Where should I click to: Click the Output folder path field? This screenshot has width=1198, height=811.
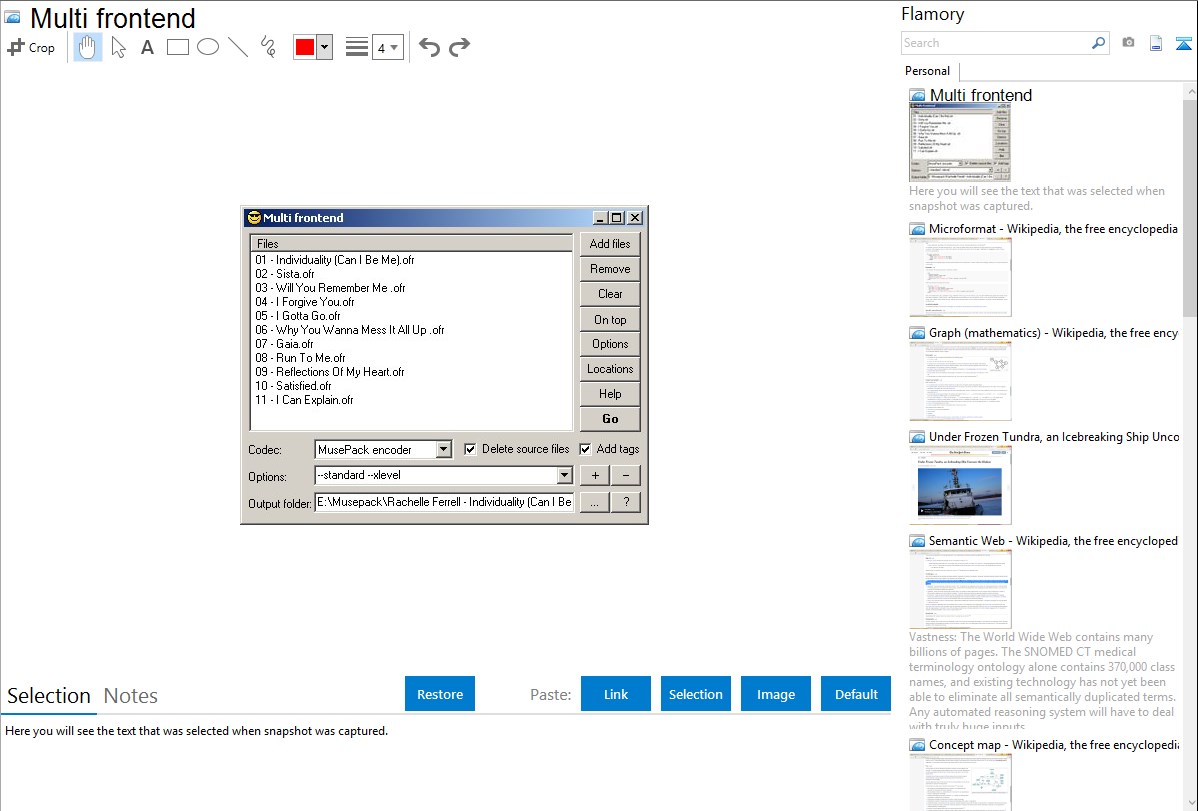point(444,502)
